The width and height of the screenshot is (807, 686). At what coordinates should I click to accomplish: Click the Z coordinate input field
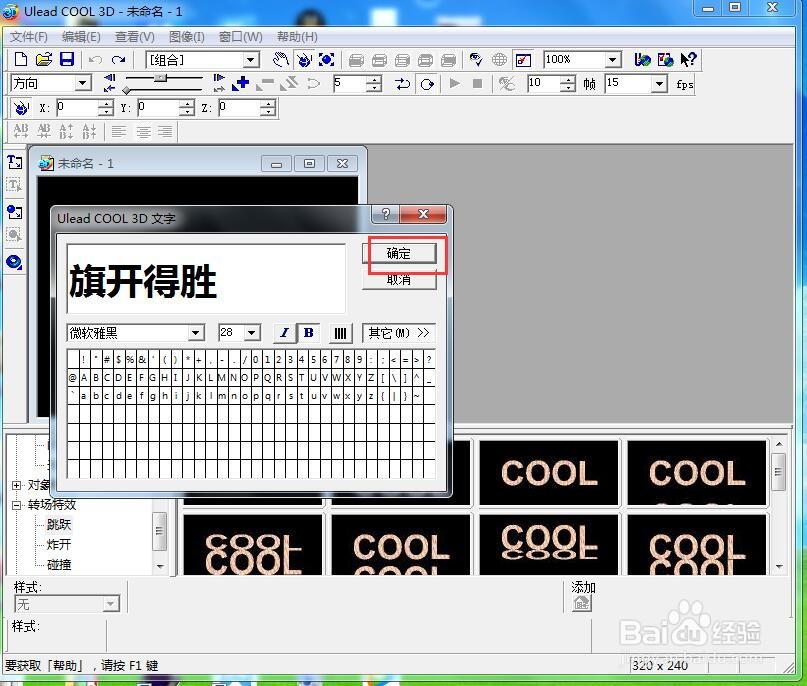[x=240, y=108]
